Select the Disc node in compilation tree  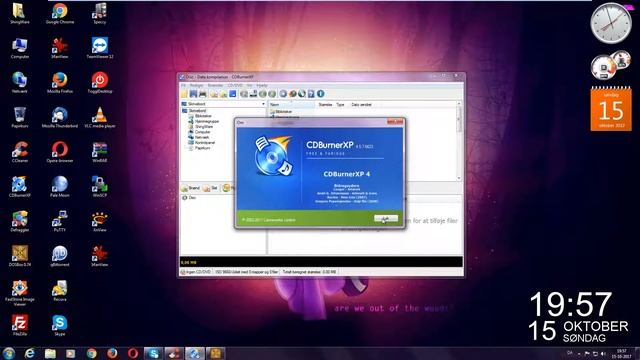tap(189, 198)
